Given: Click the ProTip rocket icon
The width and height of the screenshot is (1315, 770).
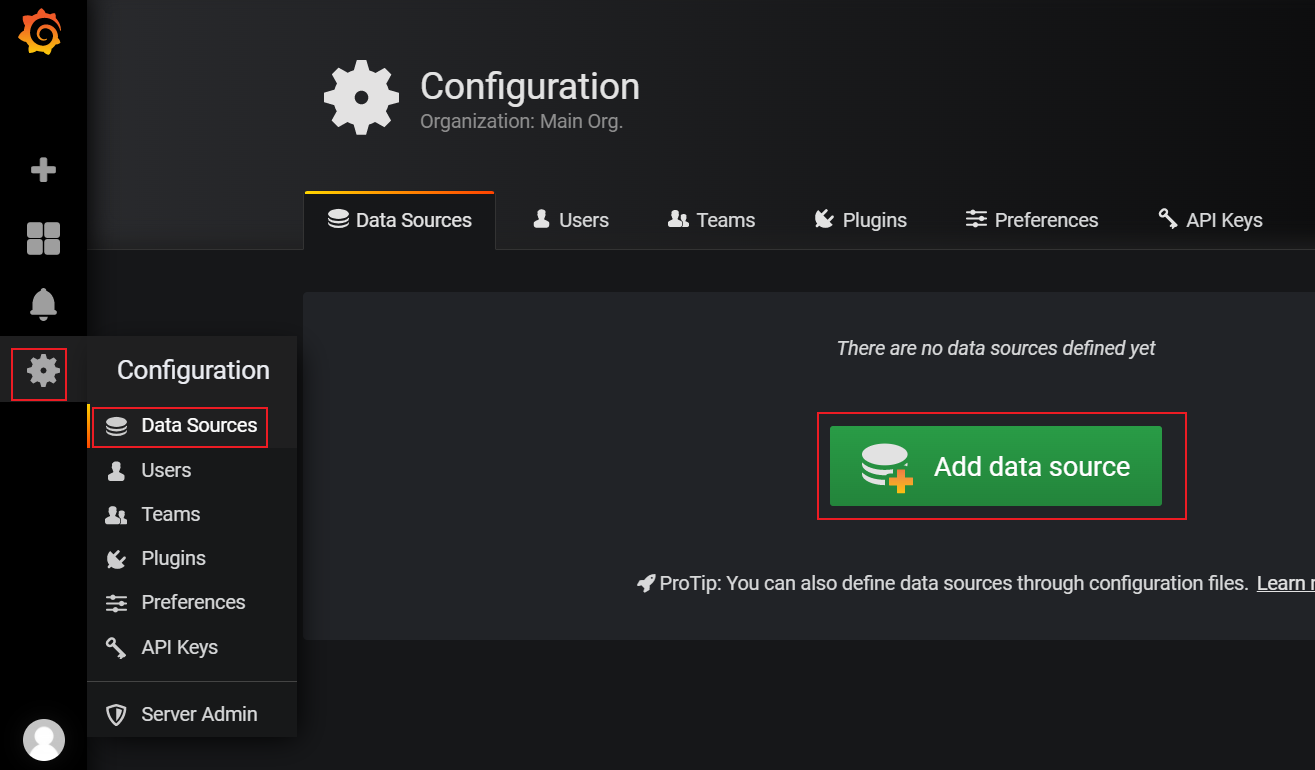Looking at the screenshot, I should (646, 583).
